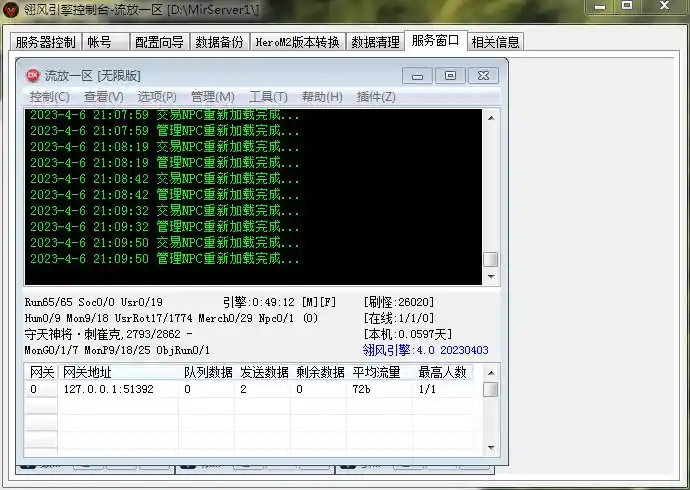Image resolution: width=690 pixels, height=490 pixels.
Task: Click the 网关地址 column header
Action: click(118, 373)
